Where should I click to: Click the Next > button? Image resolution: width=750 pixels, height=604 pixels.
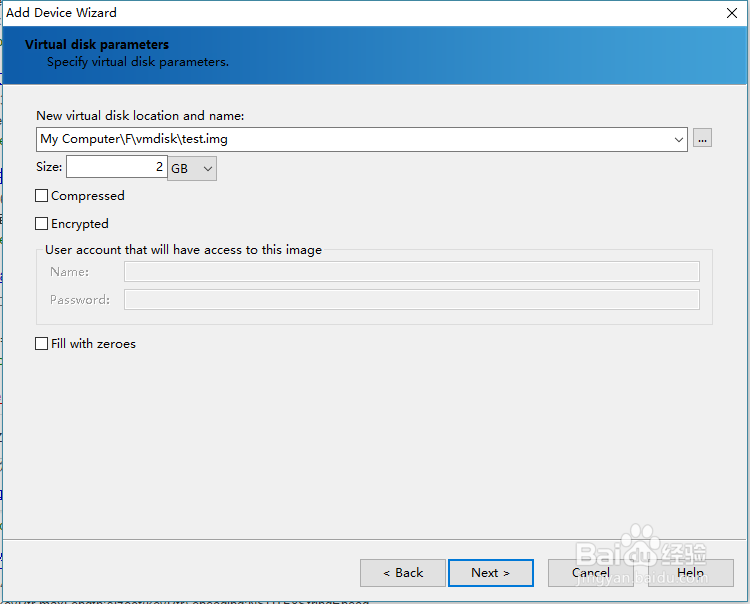[x=490, y=573]
